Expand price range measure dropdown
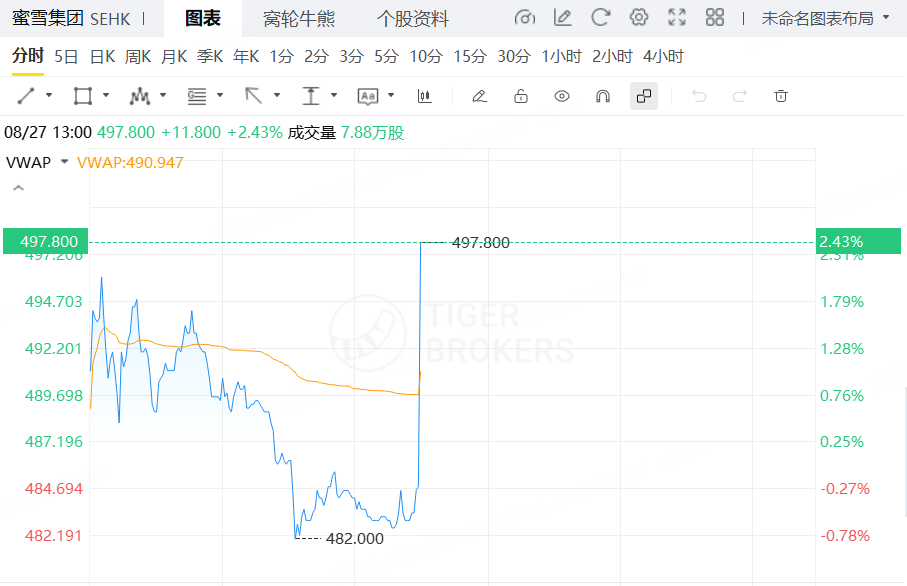This screenshot has height=586, width=907. 334,95
